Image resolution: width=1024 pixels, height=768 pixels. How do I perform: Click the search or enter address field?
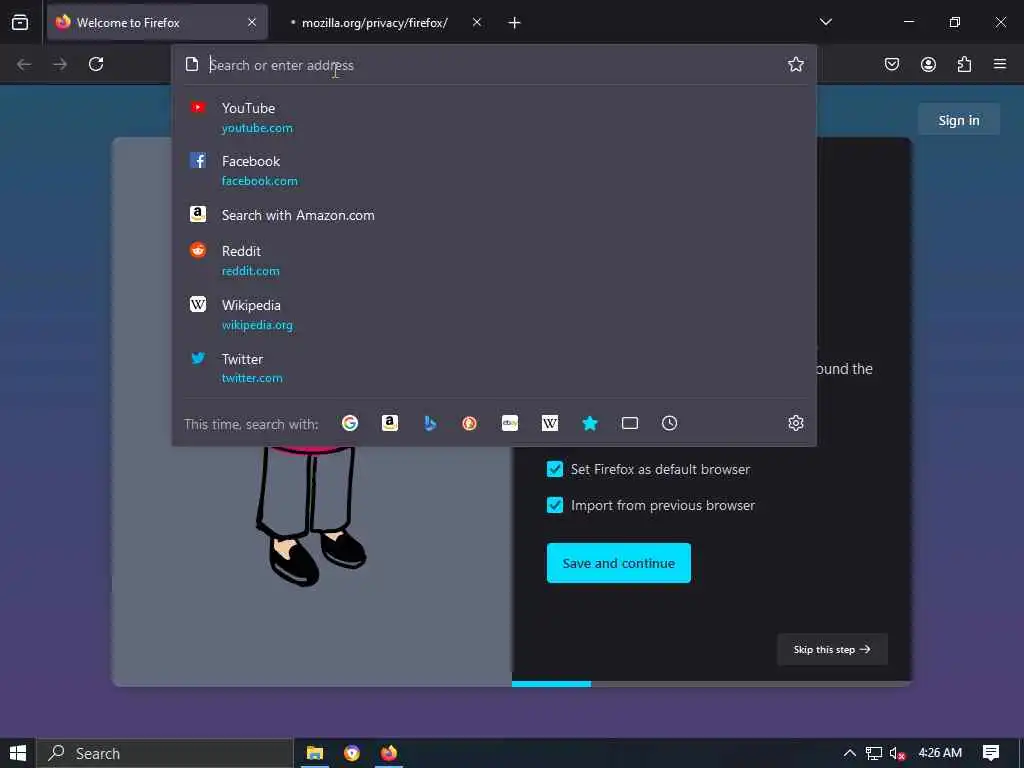(x=493, y=65)
